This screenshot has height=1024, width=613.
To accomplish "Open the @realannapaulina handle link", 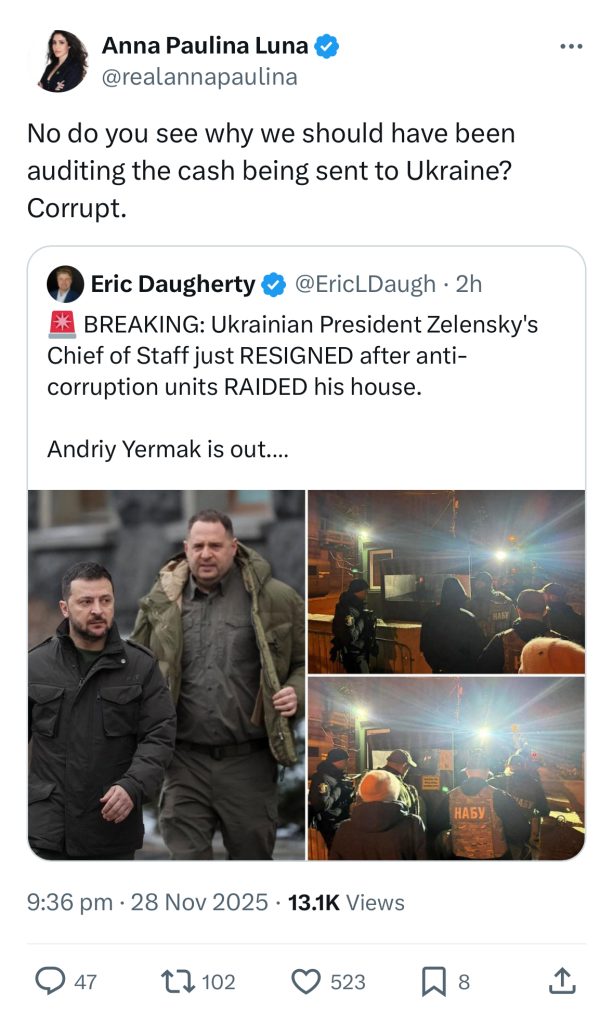I will click(x=199, y=77).
